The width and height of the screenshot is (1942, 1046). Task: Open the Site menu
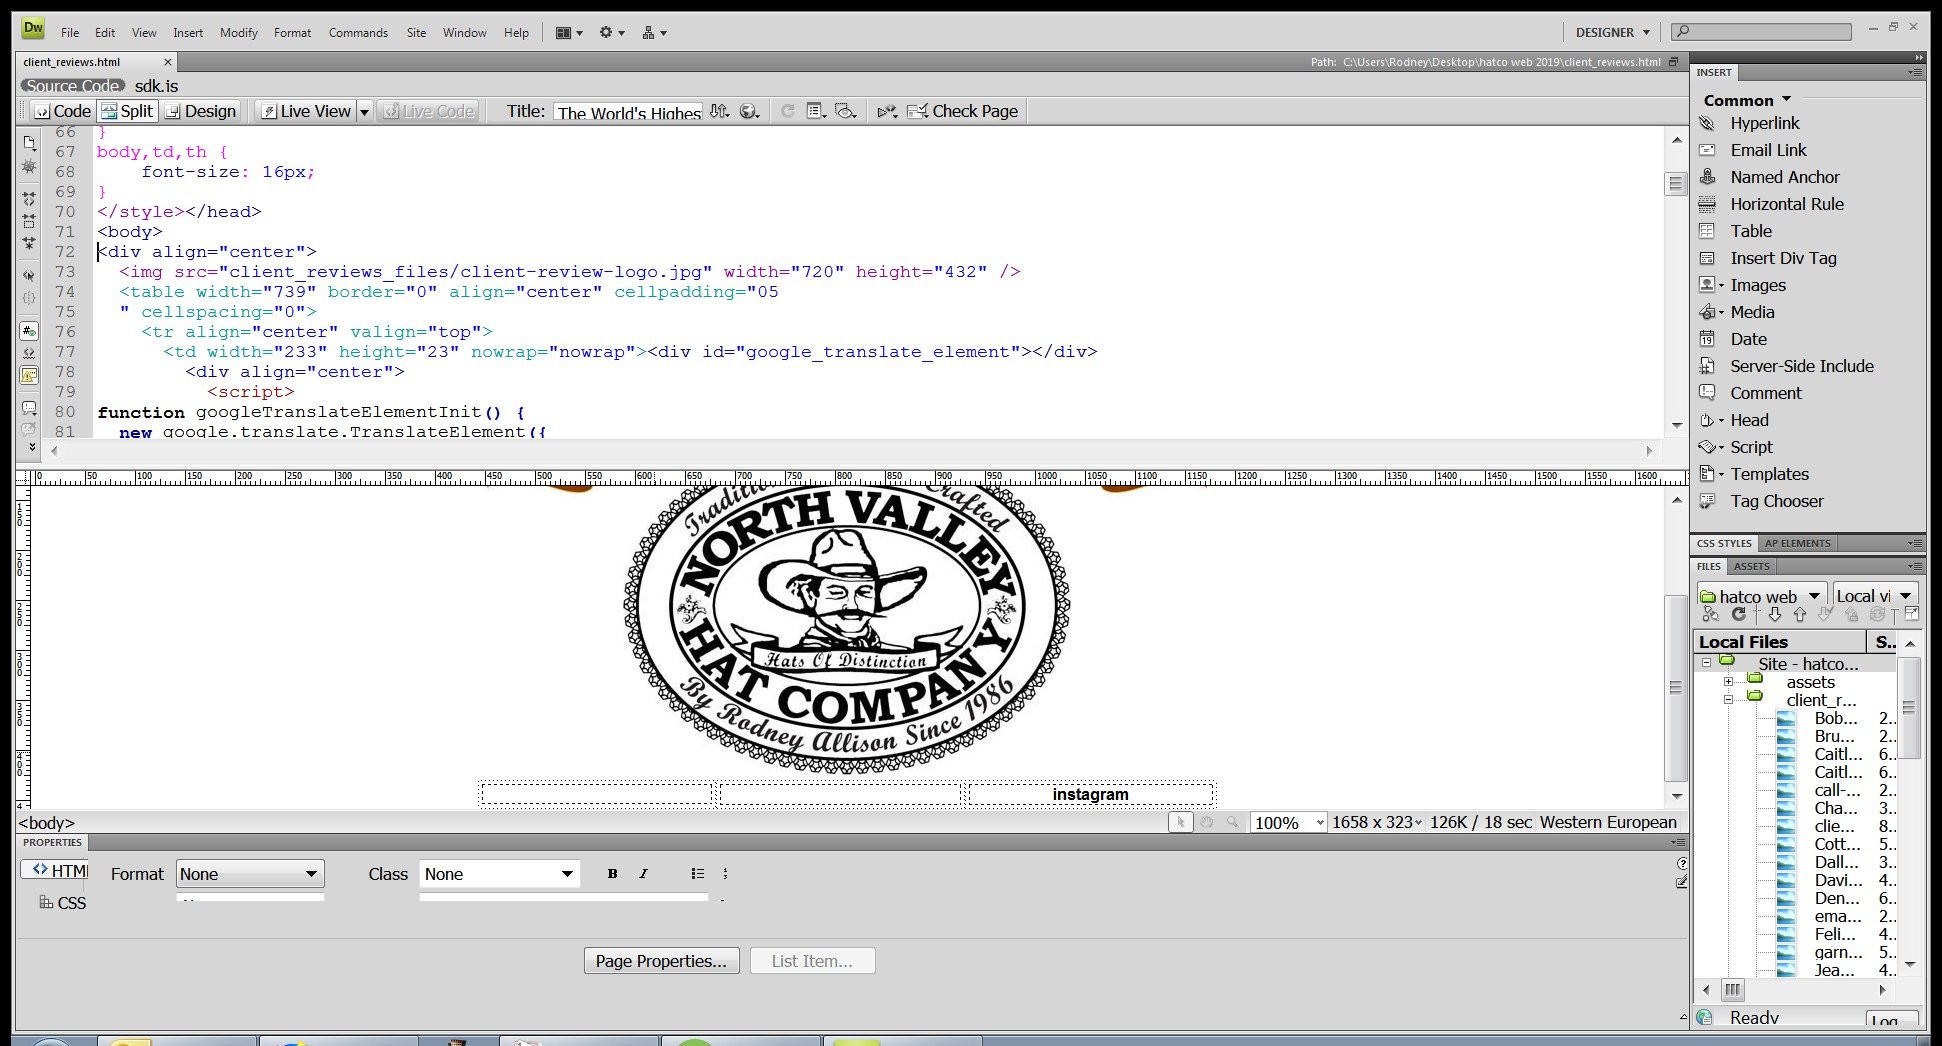pyautogui.click(x=416, y=33)
